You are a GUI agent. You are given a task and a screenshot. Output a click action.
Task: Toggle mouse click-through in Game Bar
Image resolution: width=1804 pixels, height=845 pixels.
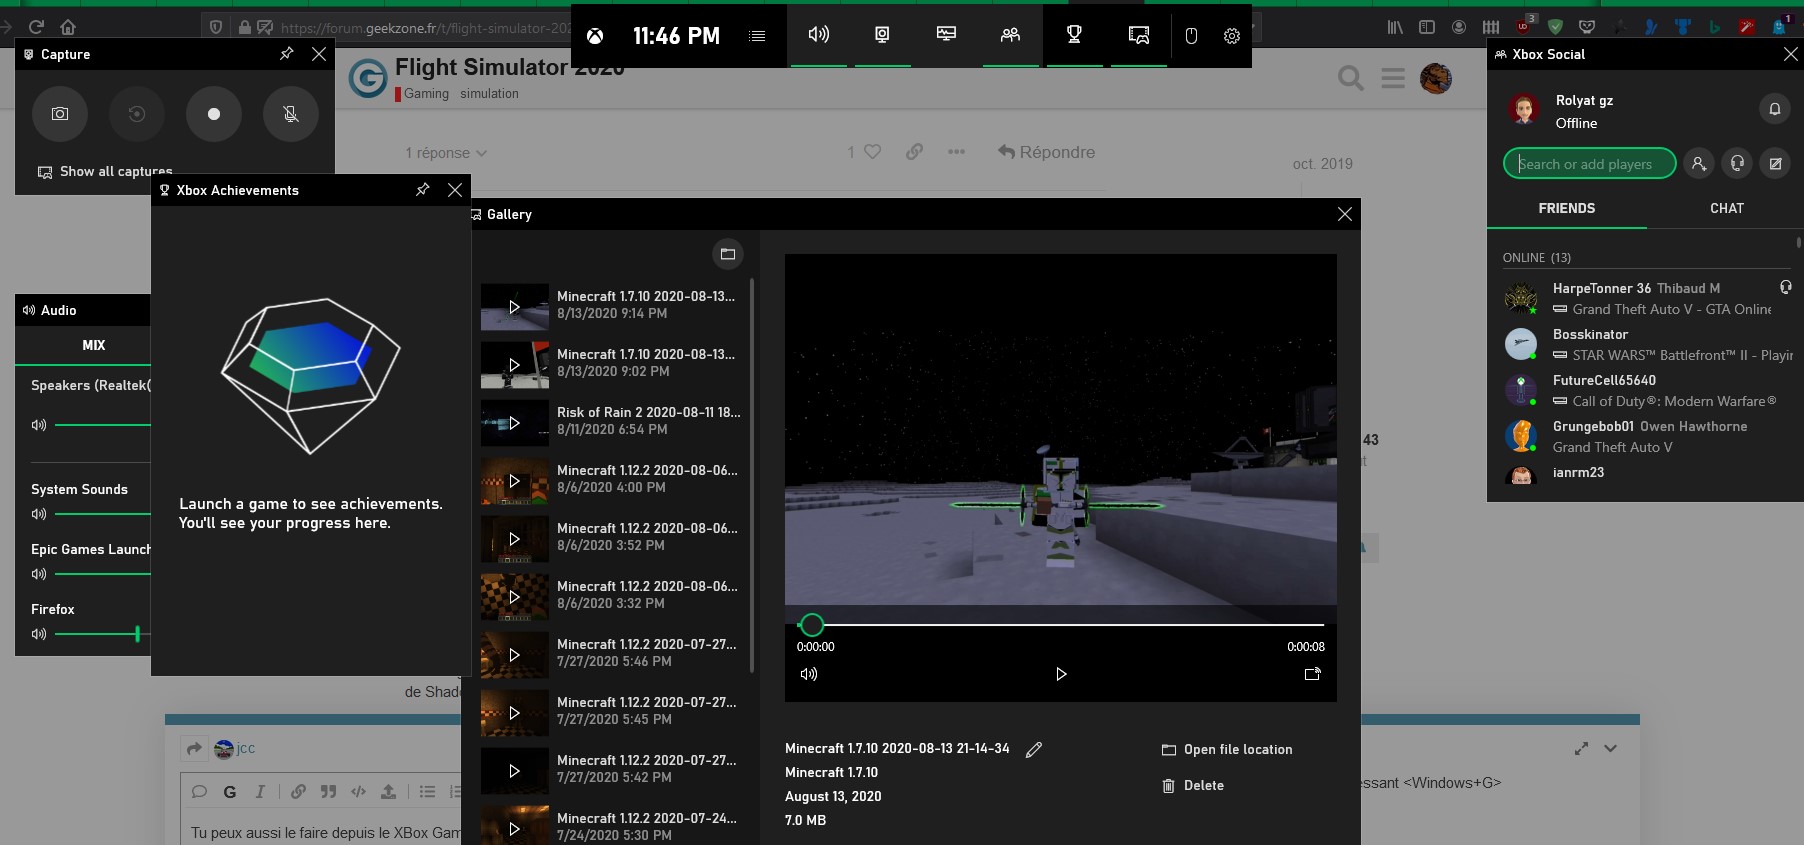pos(1191,36)
